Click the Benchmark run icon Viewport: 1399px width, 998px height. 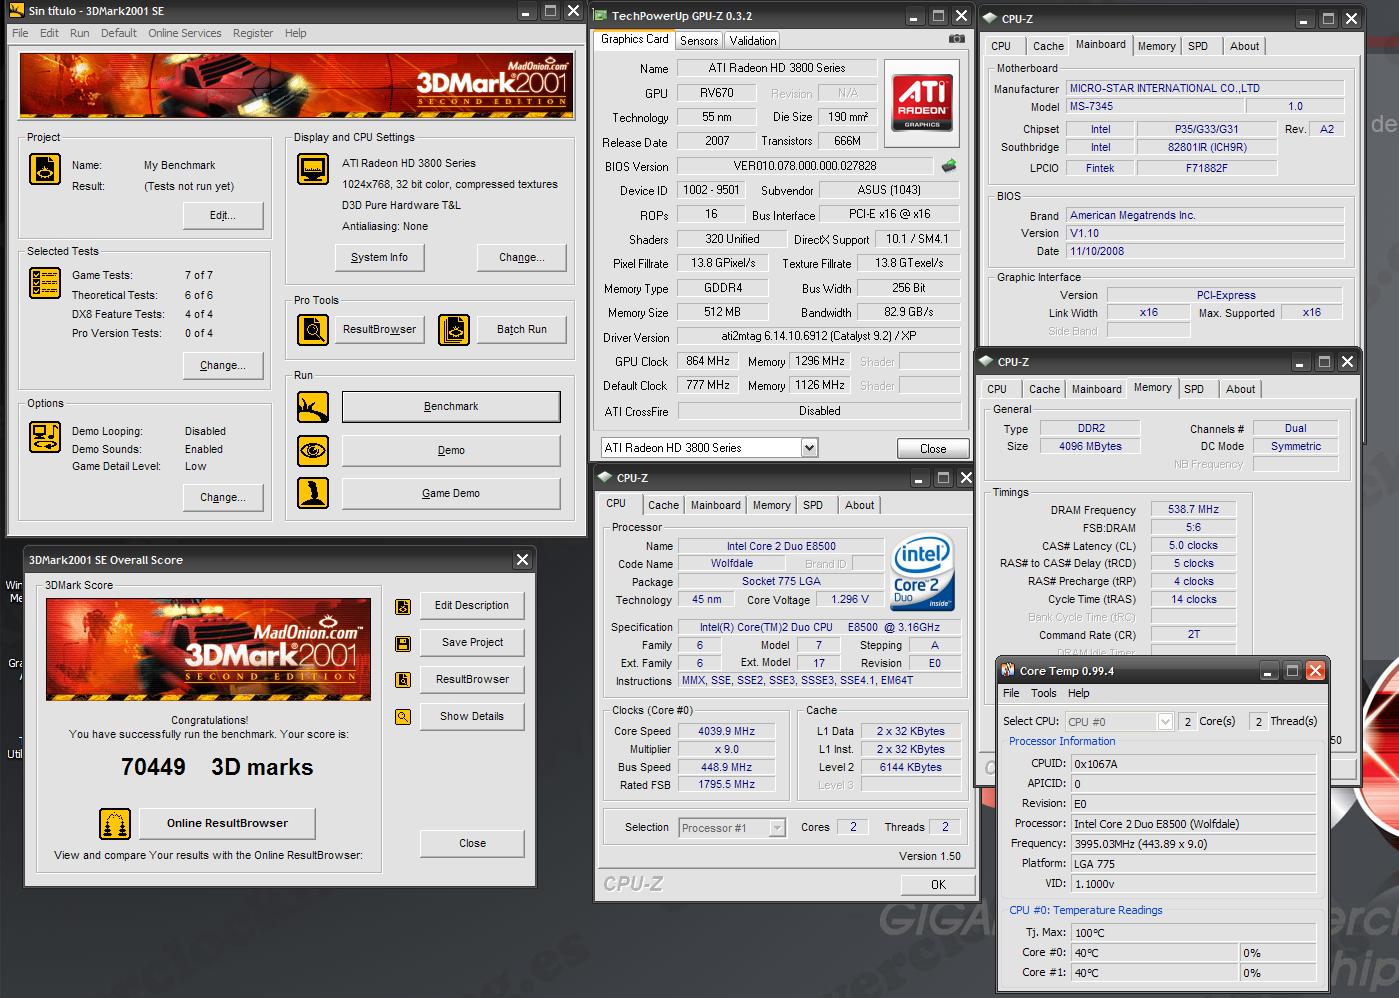pos(313,407)
